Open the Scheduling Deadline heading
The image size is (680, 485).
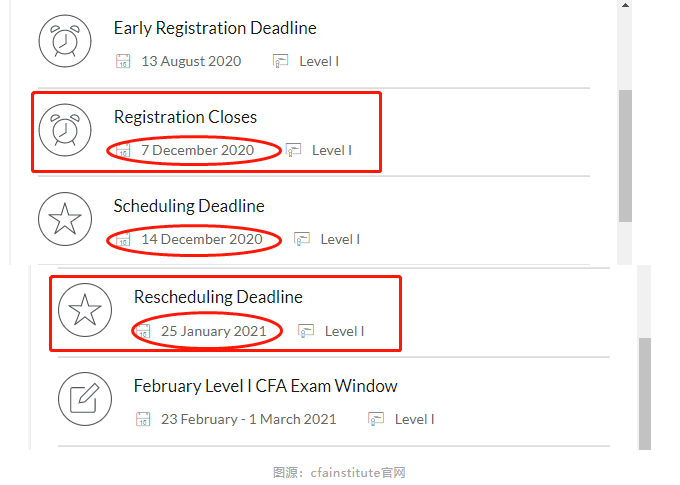189,206
